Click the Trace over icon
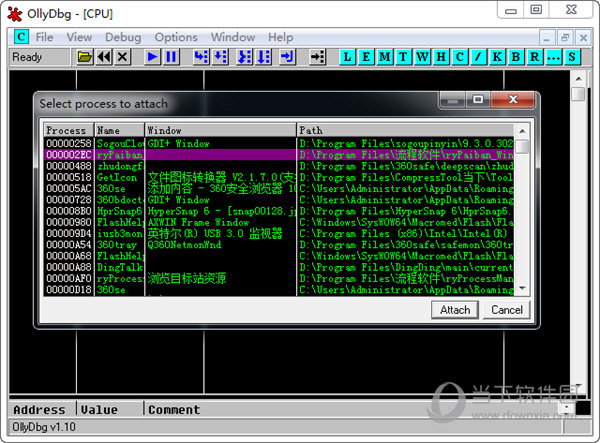This screenshot has width=600, height=443. [264, 57]
